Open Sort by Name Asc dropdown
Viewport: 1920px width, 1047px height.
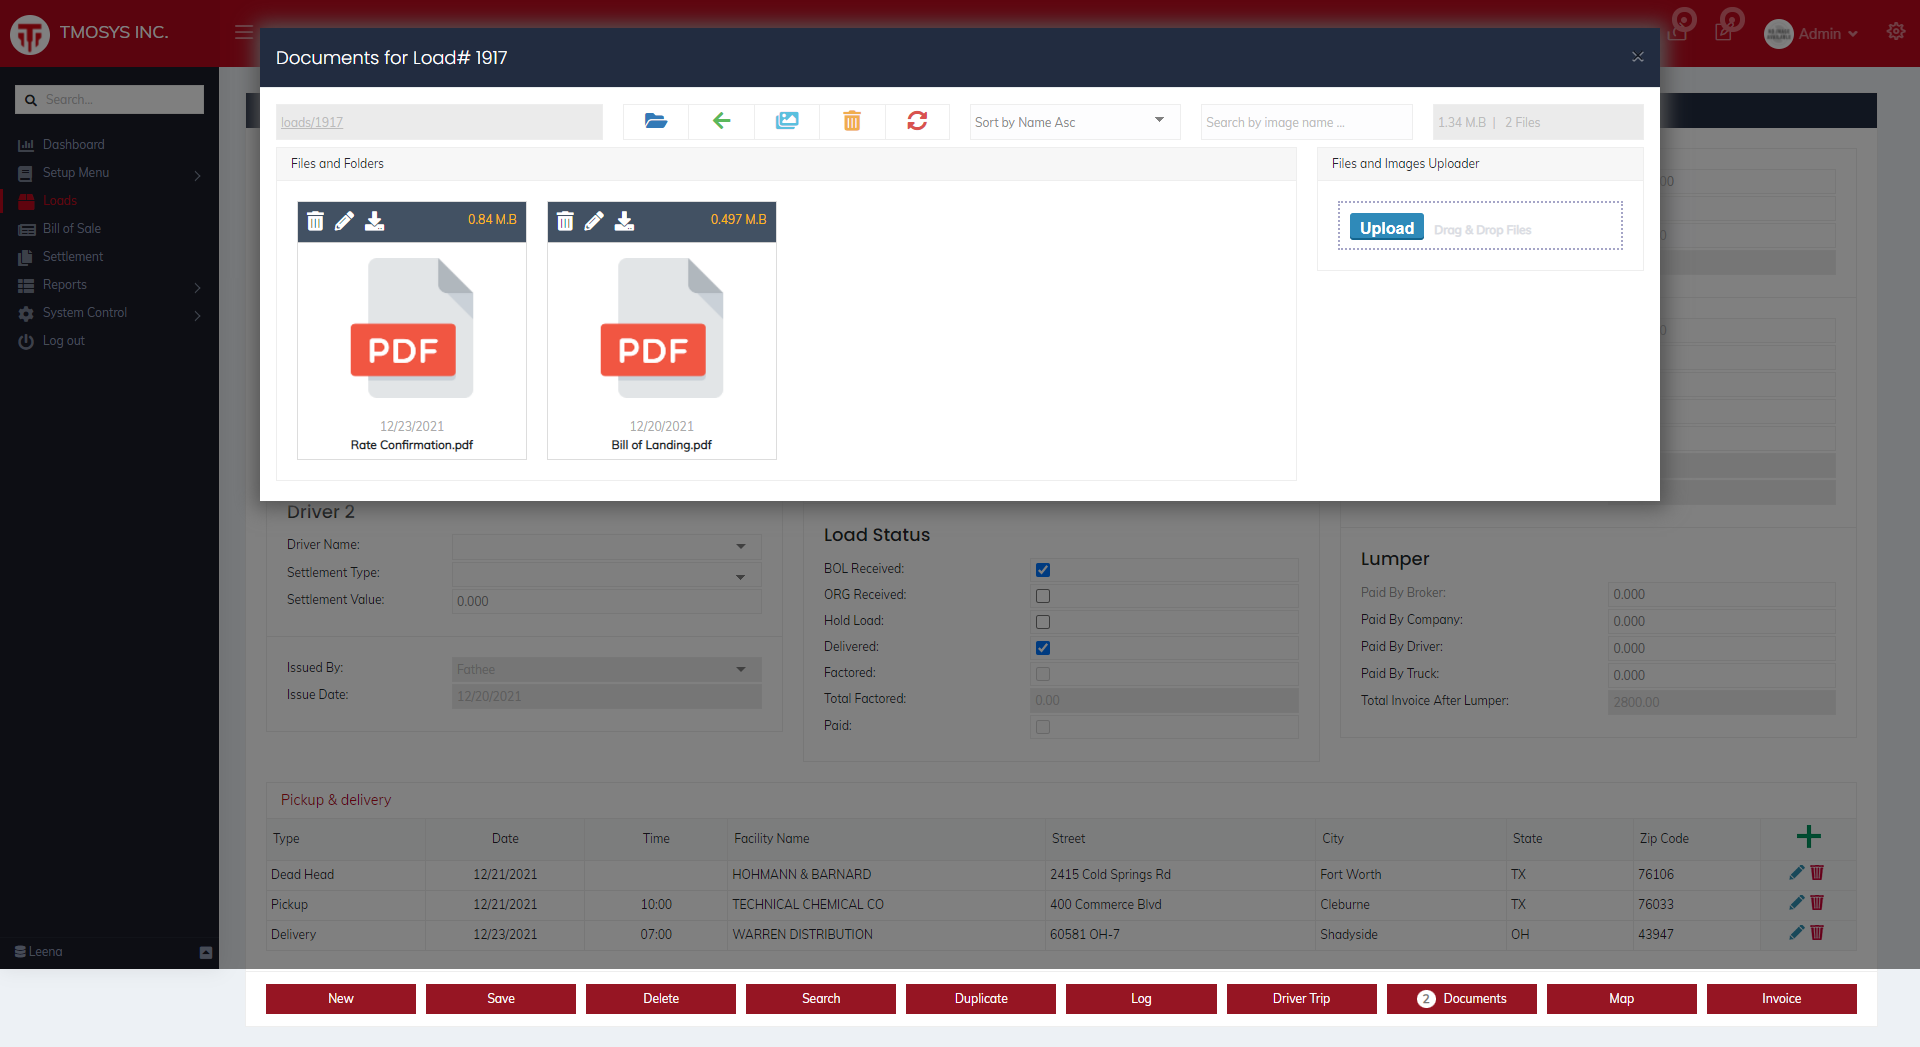point(1075,122)
